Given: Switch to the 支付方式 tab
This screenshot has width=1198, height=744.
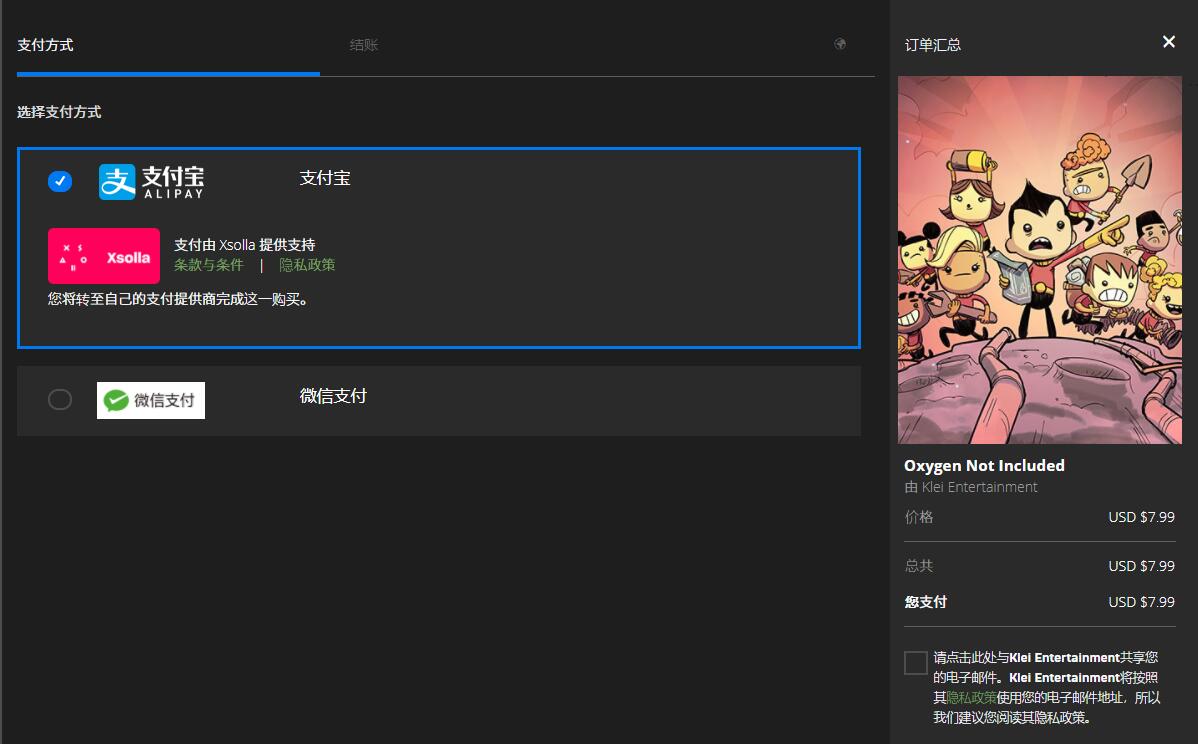Looking at the screenshot, I should 45,45.
